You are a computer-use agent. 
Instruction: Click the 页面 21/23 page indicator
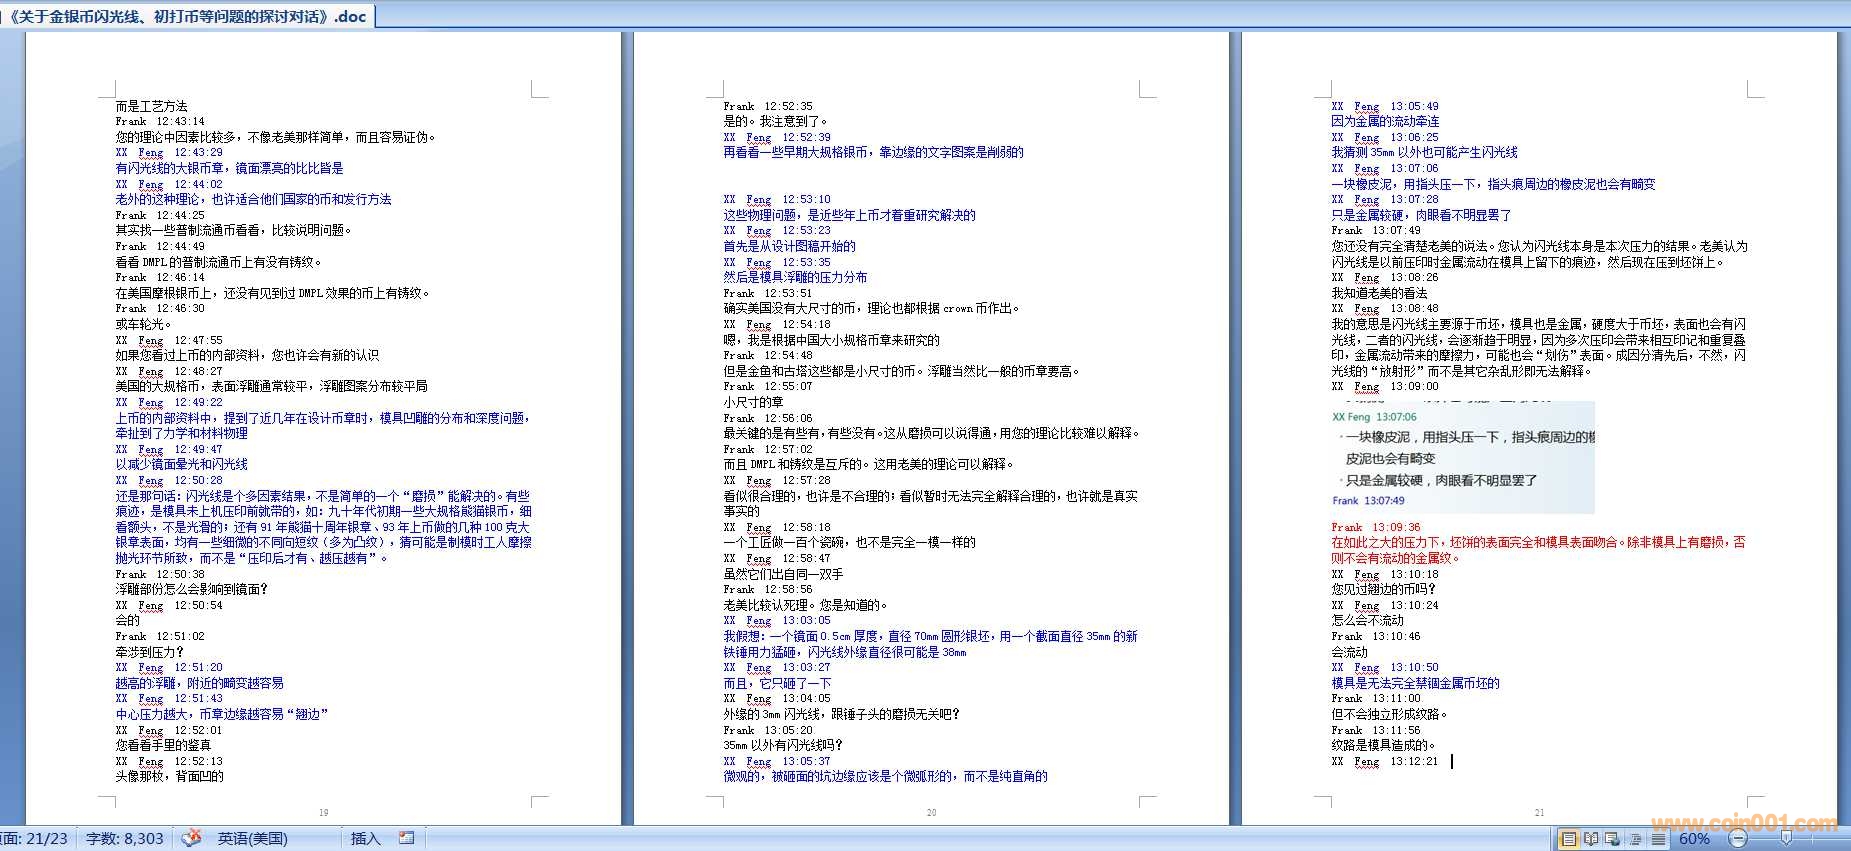35,838
